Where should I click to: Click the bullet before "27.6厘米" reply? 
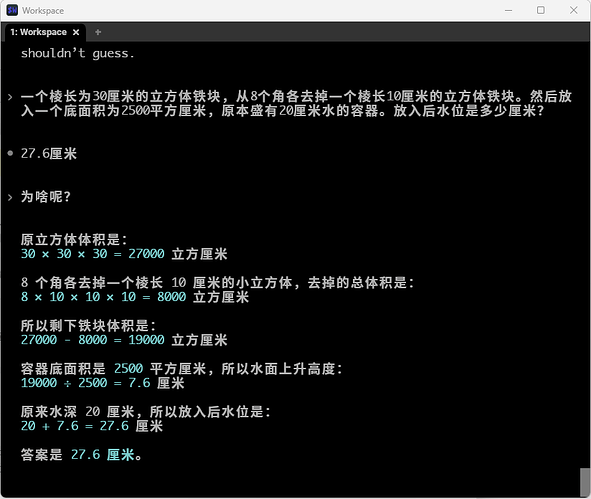10,153
